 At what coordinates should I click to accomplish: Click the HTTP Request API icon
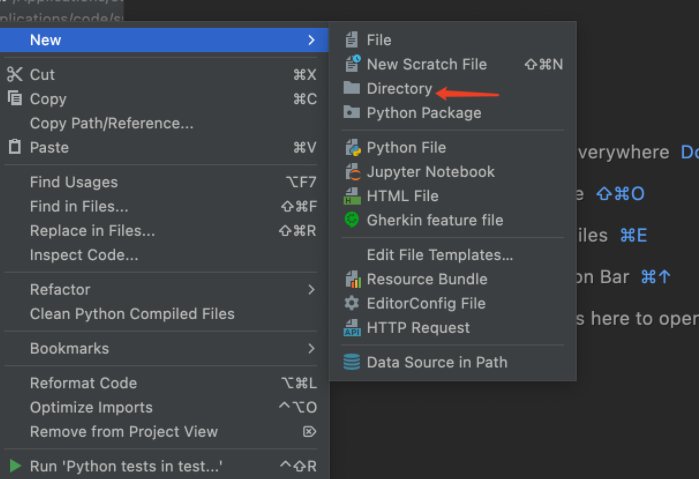(x=352, y=328)
